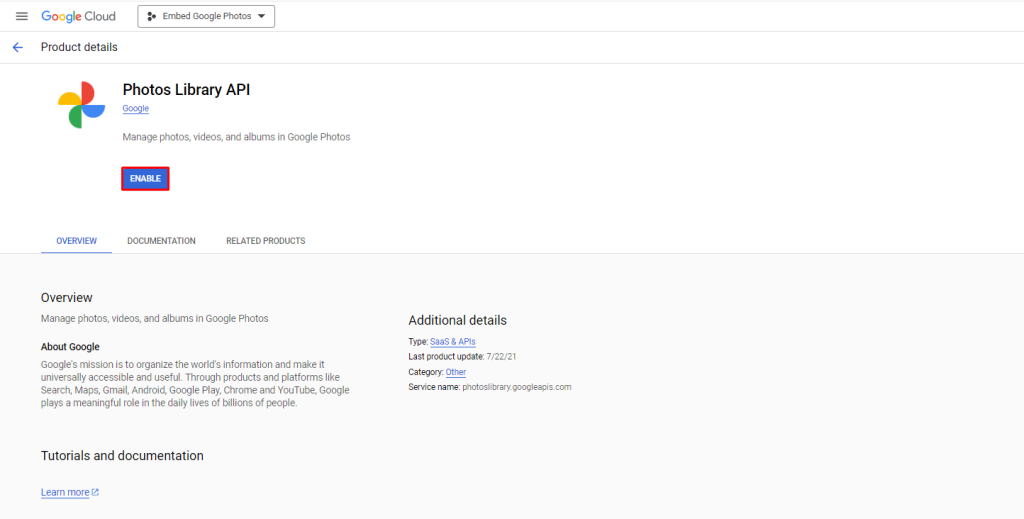Viewport: 1024px width, 519px height.
Task: Click the Google Cloud logo
Action: [x=78, y=16]
